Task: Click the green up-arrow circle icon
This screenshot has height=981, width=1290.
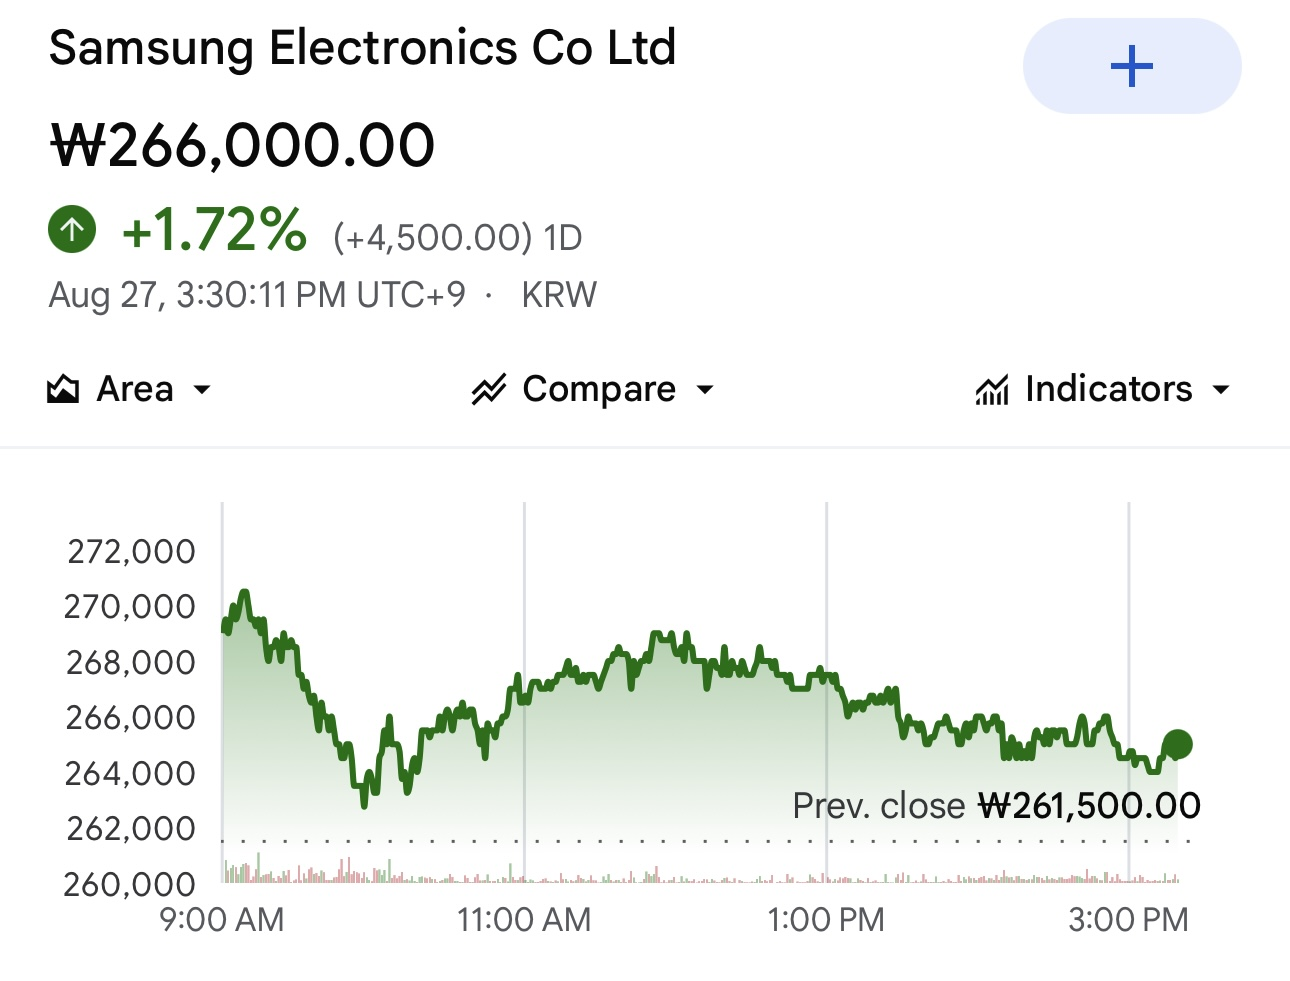Action: click(72, 229)
